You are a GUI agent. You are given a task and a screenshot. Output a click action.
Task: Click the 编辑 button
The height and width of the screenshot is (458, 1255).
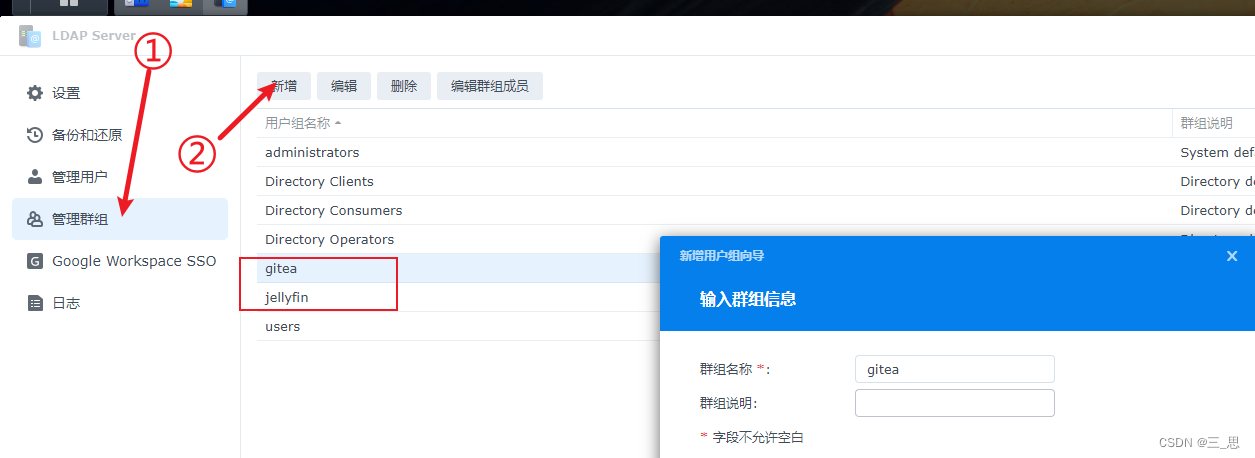[x=344, y=86]
